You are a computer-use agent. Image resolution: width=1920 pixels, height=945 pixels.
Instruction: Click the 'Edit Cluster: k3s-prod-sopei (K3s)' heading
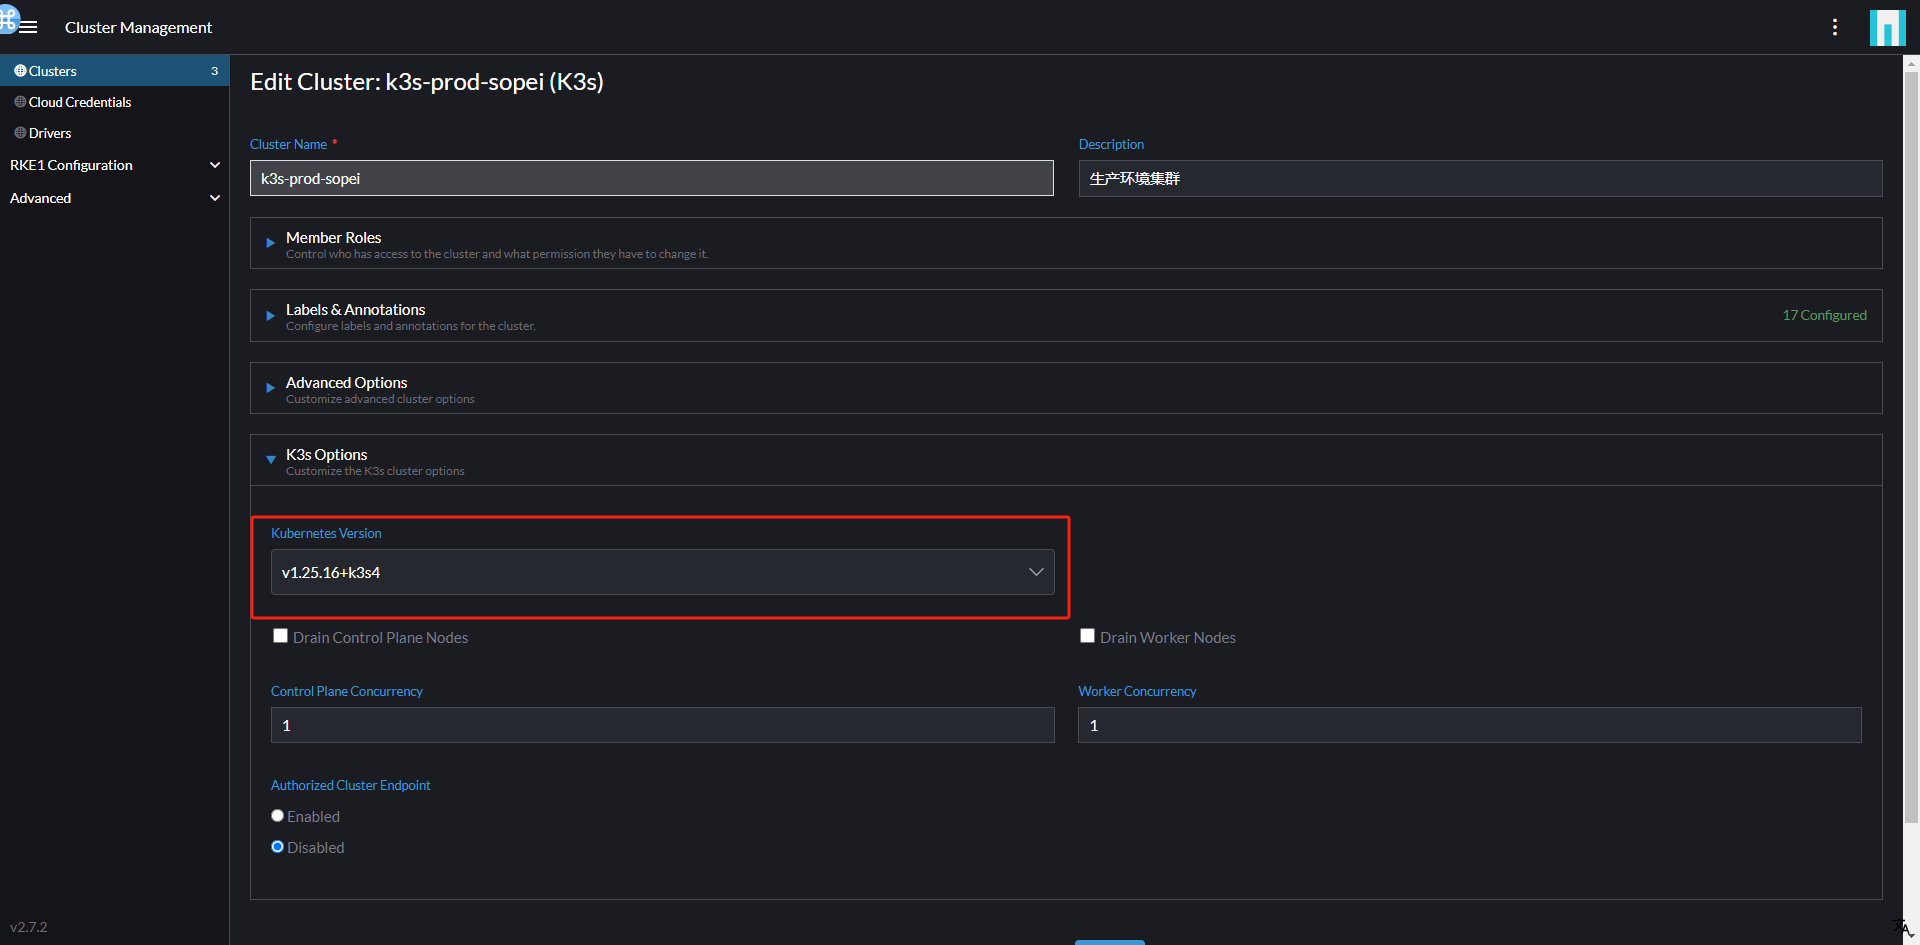point(427,82)
